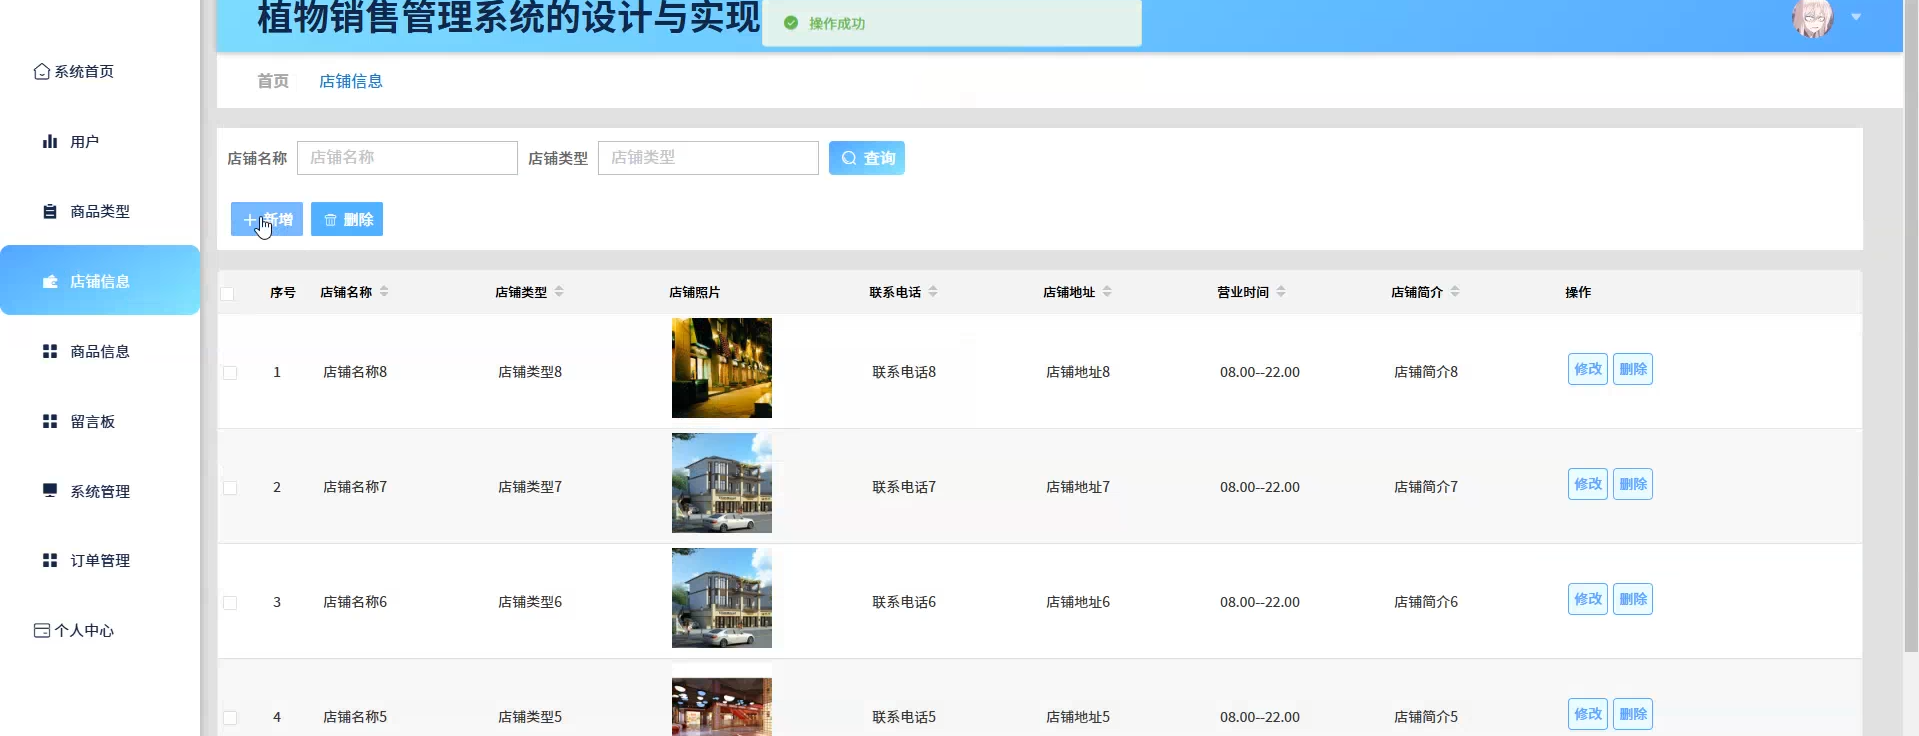
Task: Focus the 店铺类型 search input
Action: 708,158
